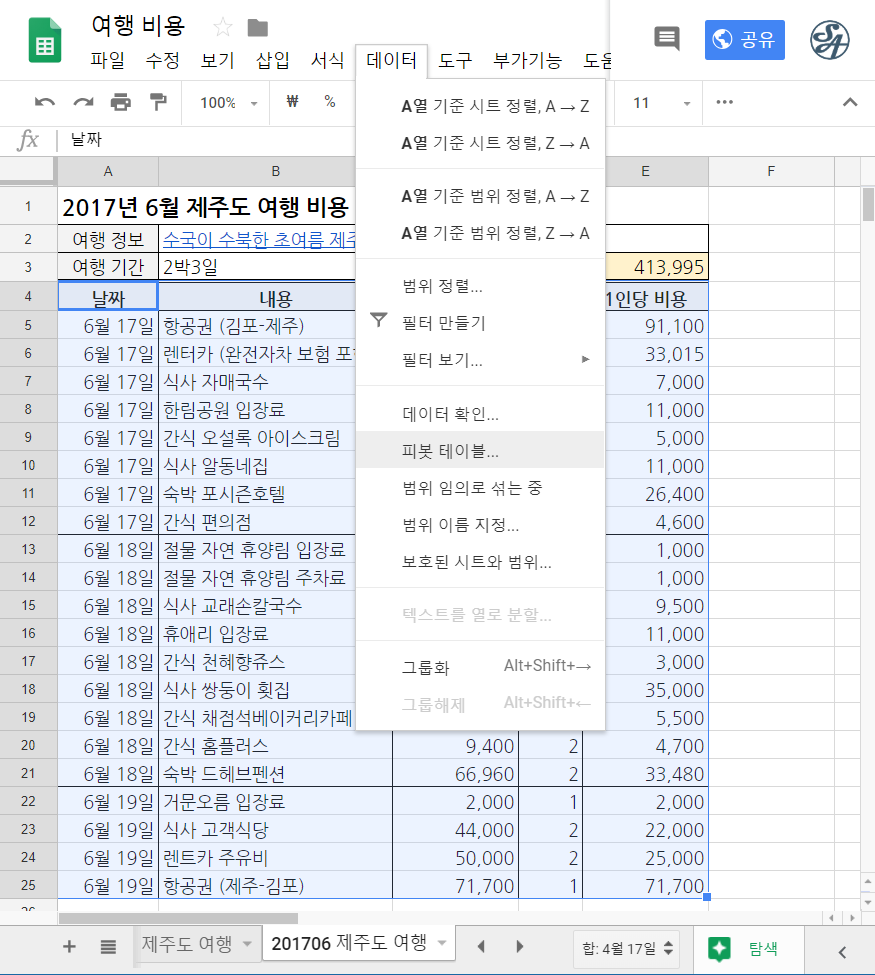This screenshot has width=875, height=975.
Task: Click the undo arrow icon
Action: 45,103
